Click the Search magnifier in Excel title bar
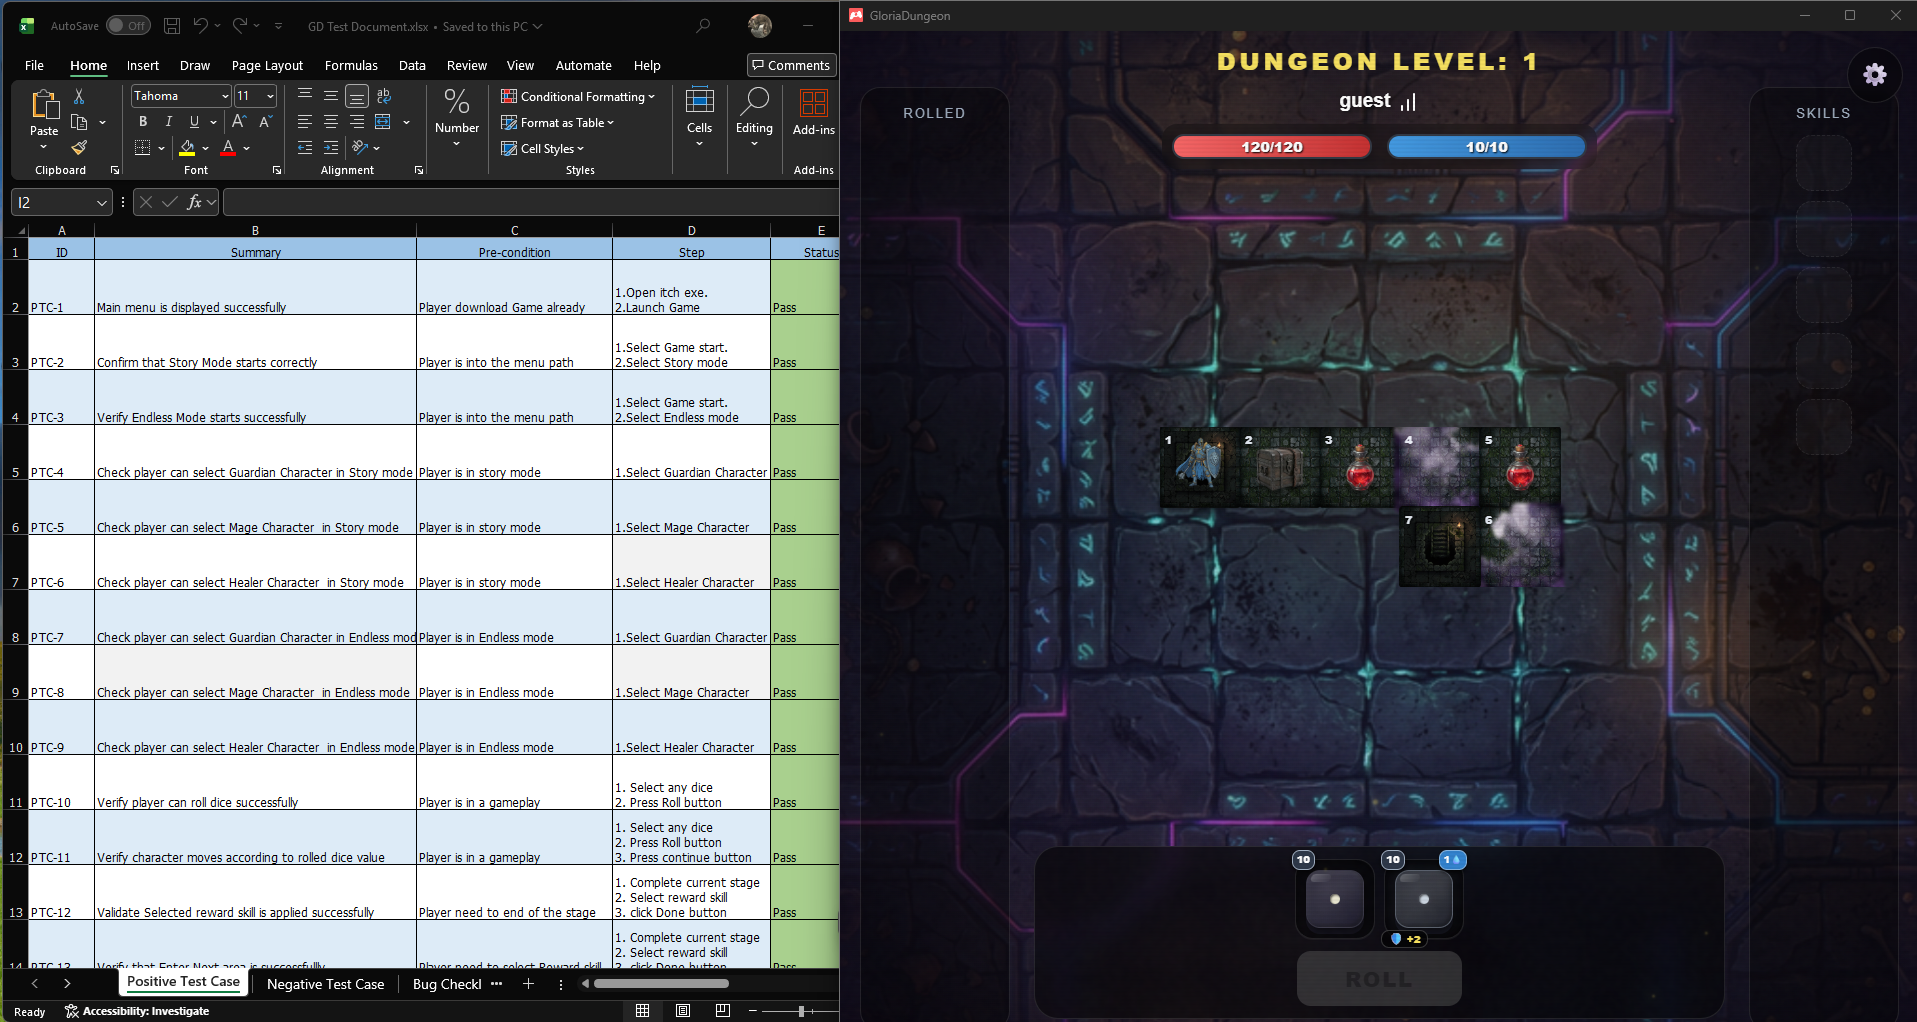 [704, 26]
